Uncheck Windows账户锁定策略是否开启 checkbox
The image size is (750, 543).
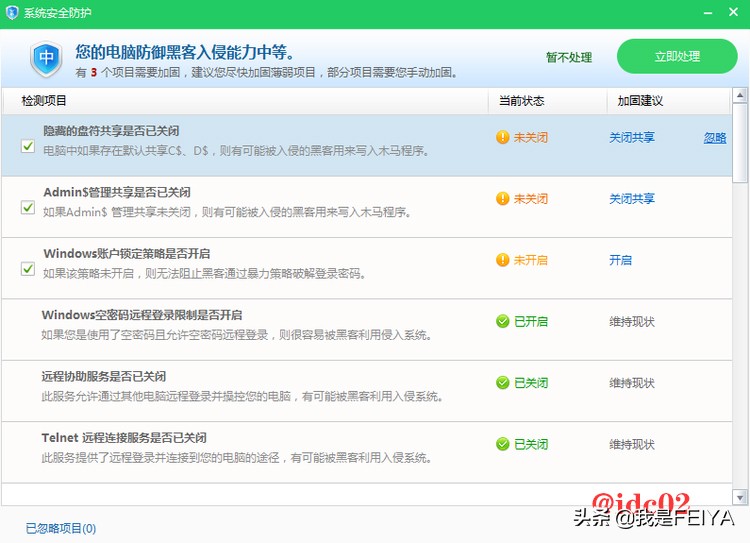click(x=28, y=268)
